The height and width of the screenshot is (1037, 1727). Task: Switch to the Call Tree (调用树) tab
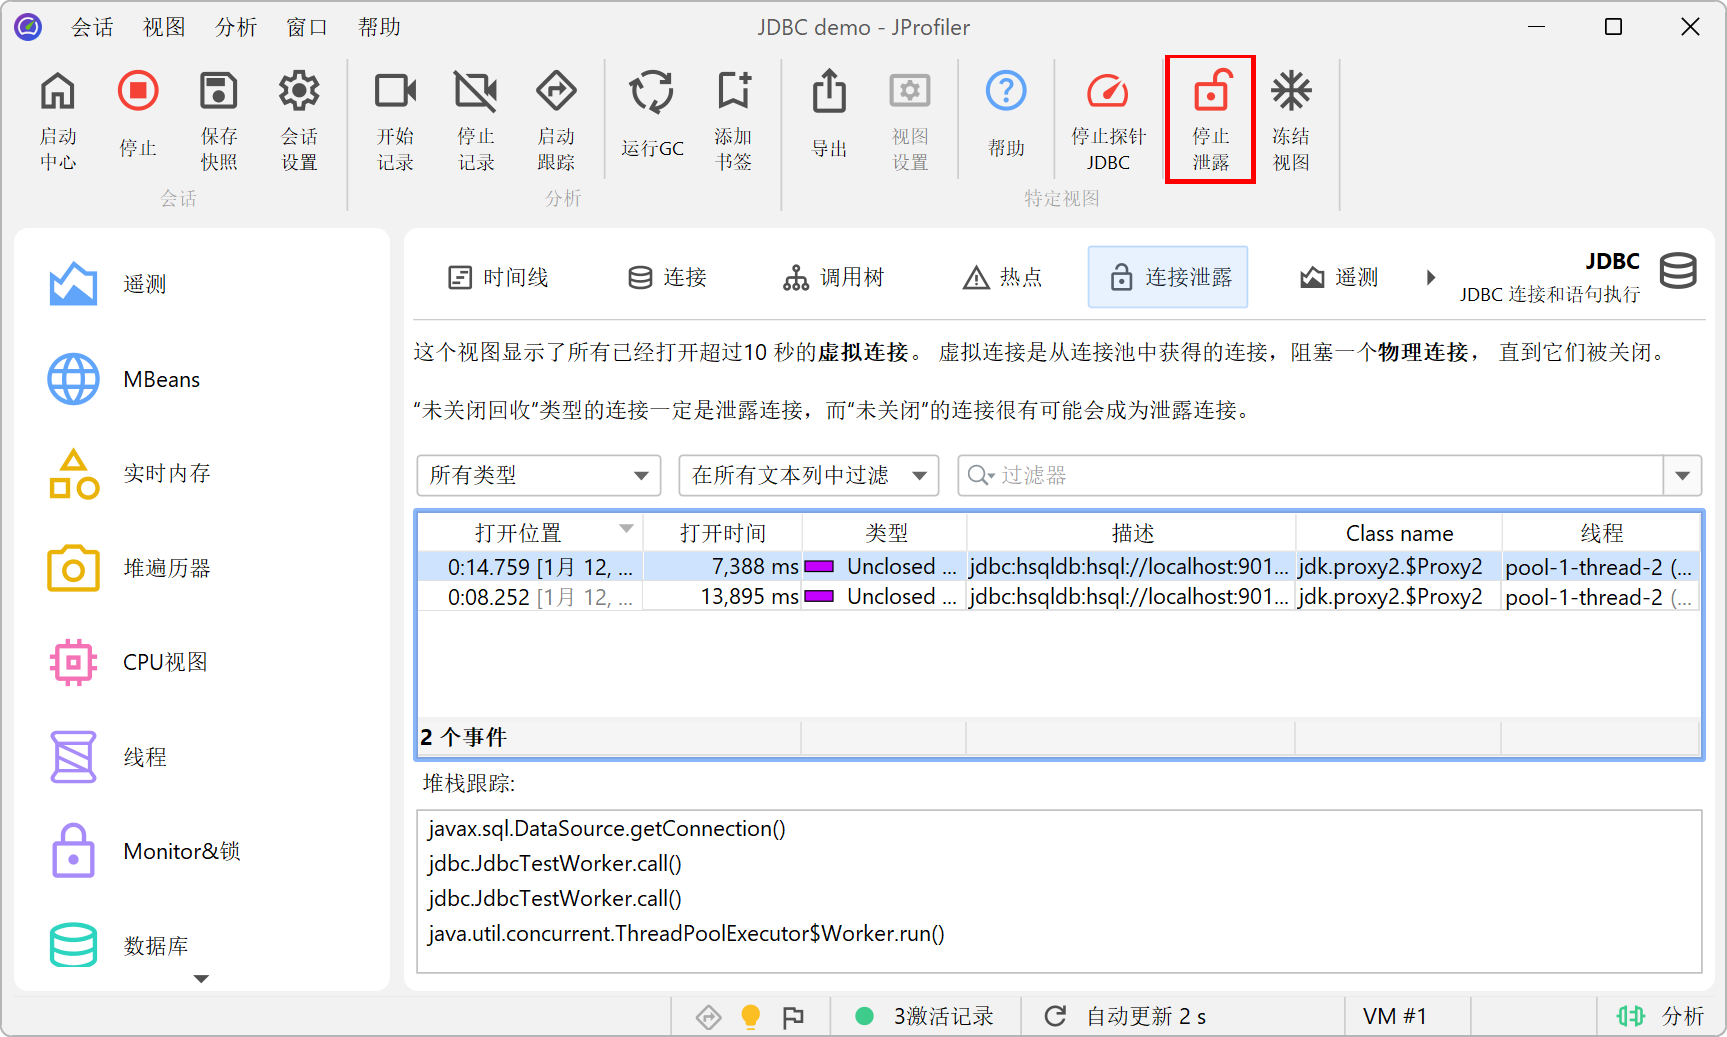coord(834,277)
